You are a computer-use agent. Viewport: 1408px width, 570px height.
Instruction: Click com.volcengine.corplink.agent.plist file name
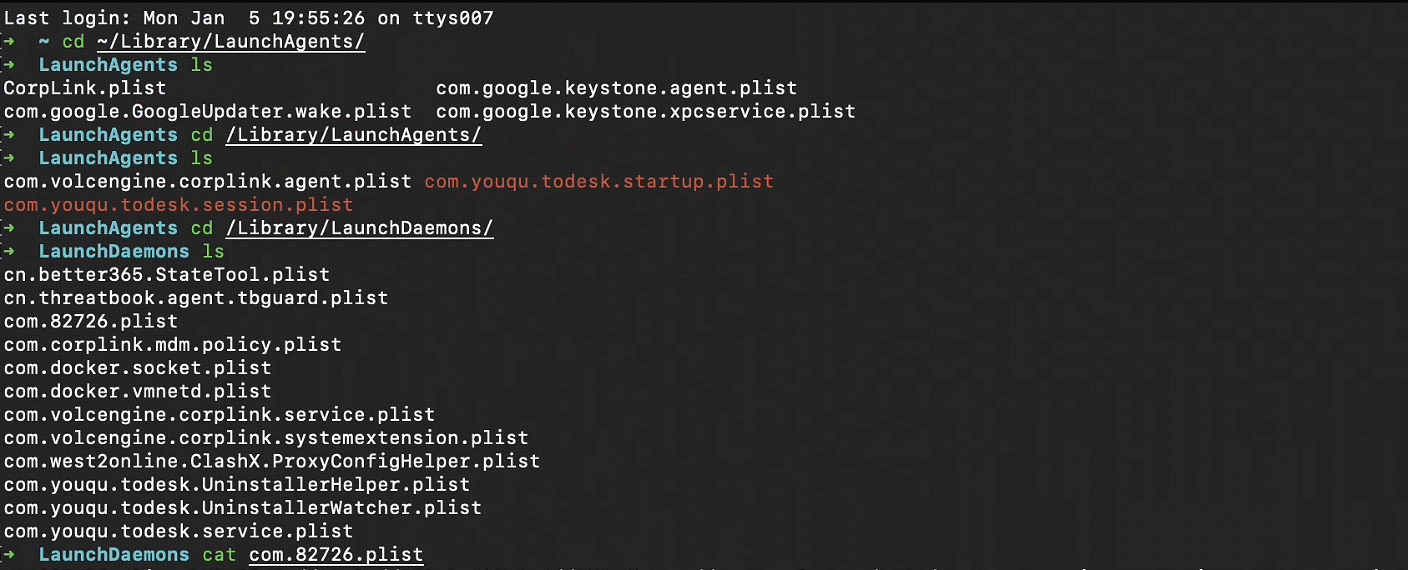click(207, 181)
